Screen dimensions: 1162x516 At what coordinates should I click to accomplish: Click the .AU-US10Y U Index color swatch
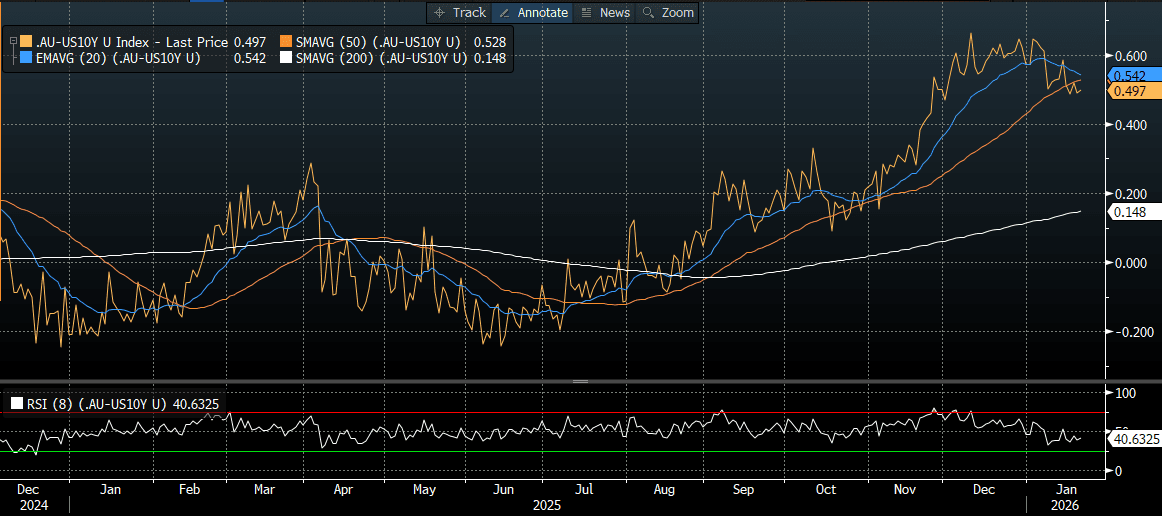coord(25,42)
